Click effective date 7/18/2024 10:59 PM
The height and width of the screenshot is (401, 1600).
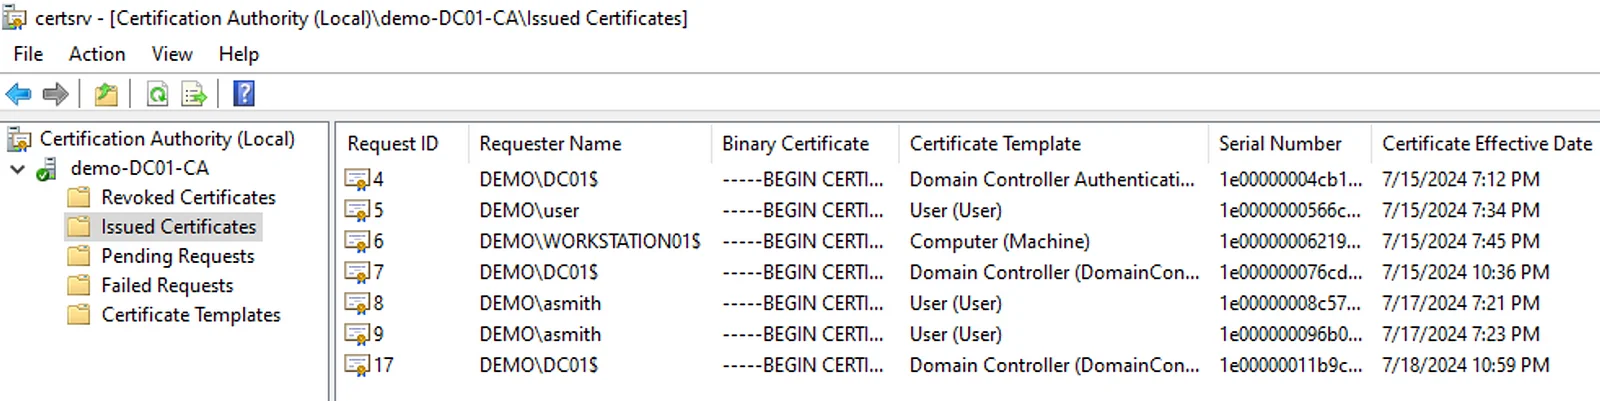click(x=1466, y=366)
